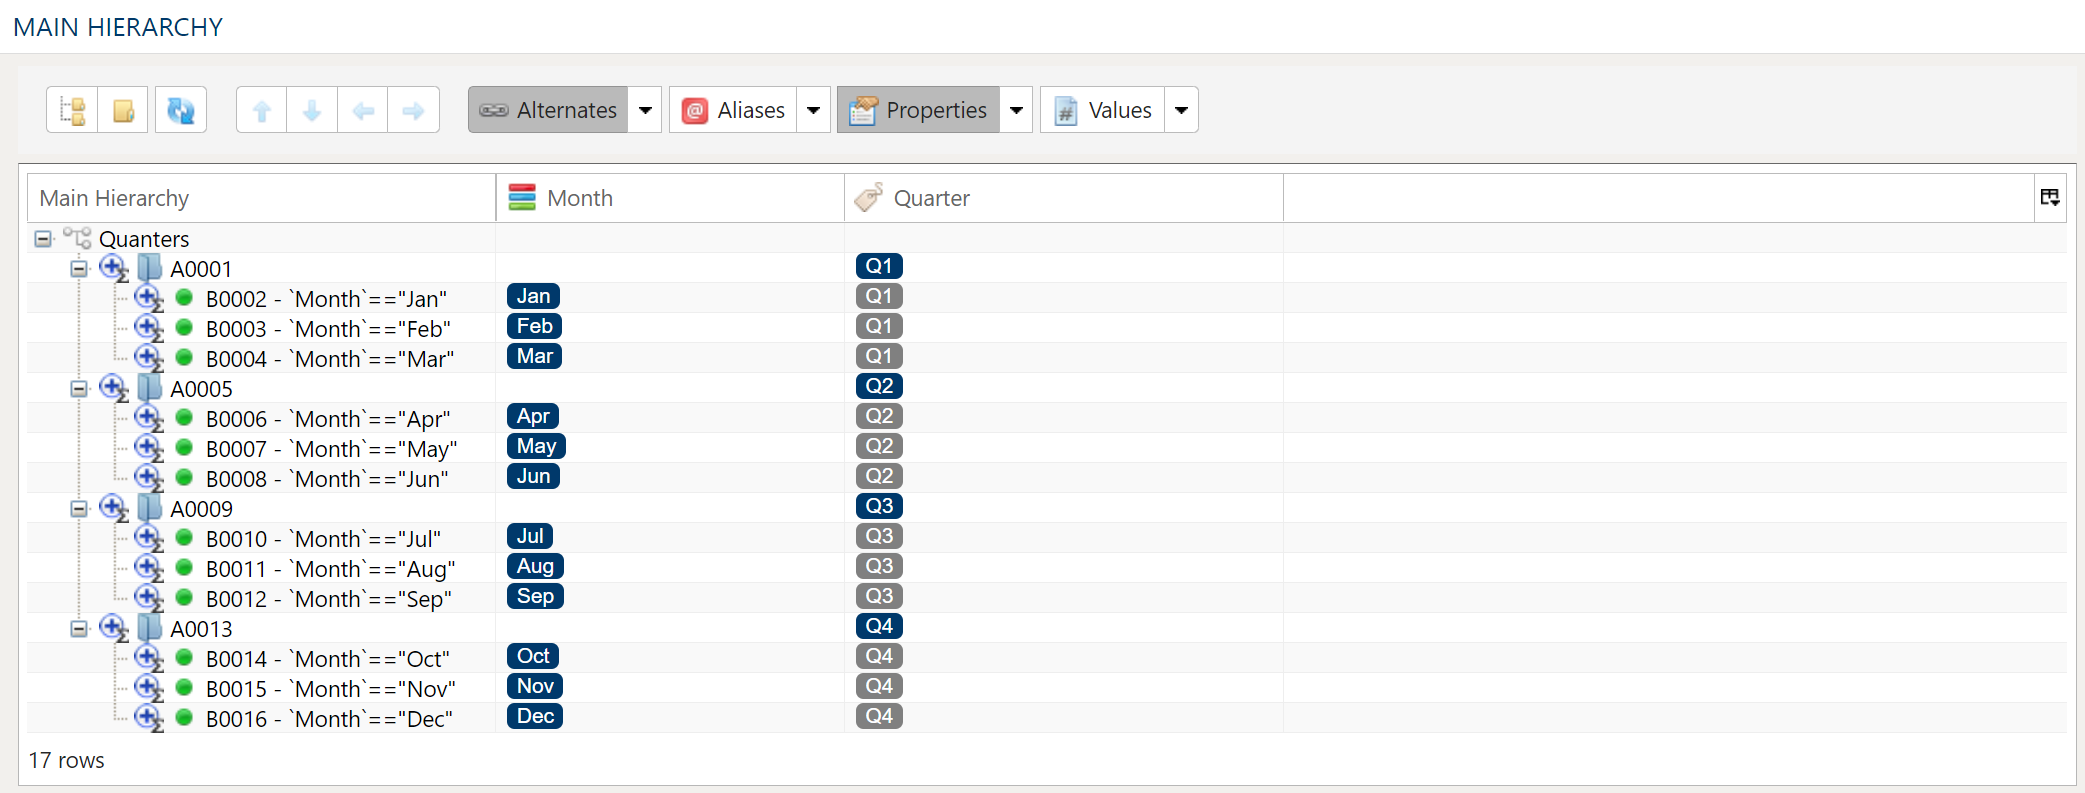2085x793 pixels.
Task: Click the aggregation icon beside A0001
Action: (x=114, y=268)
